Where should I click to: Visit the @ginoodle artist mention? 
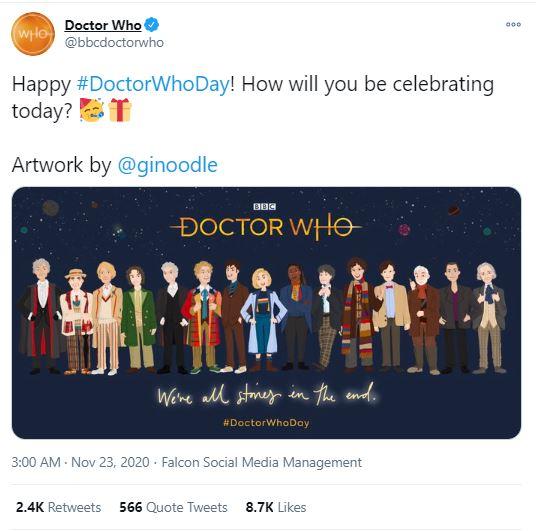[x=168, y=165]
